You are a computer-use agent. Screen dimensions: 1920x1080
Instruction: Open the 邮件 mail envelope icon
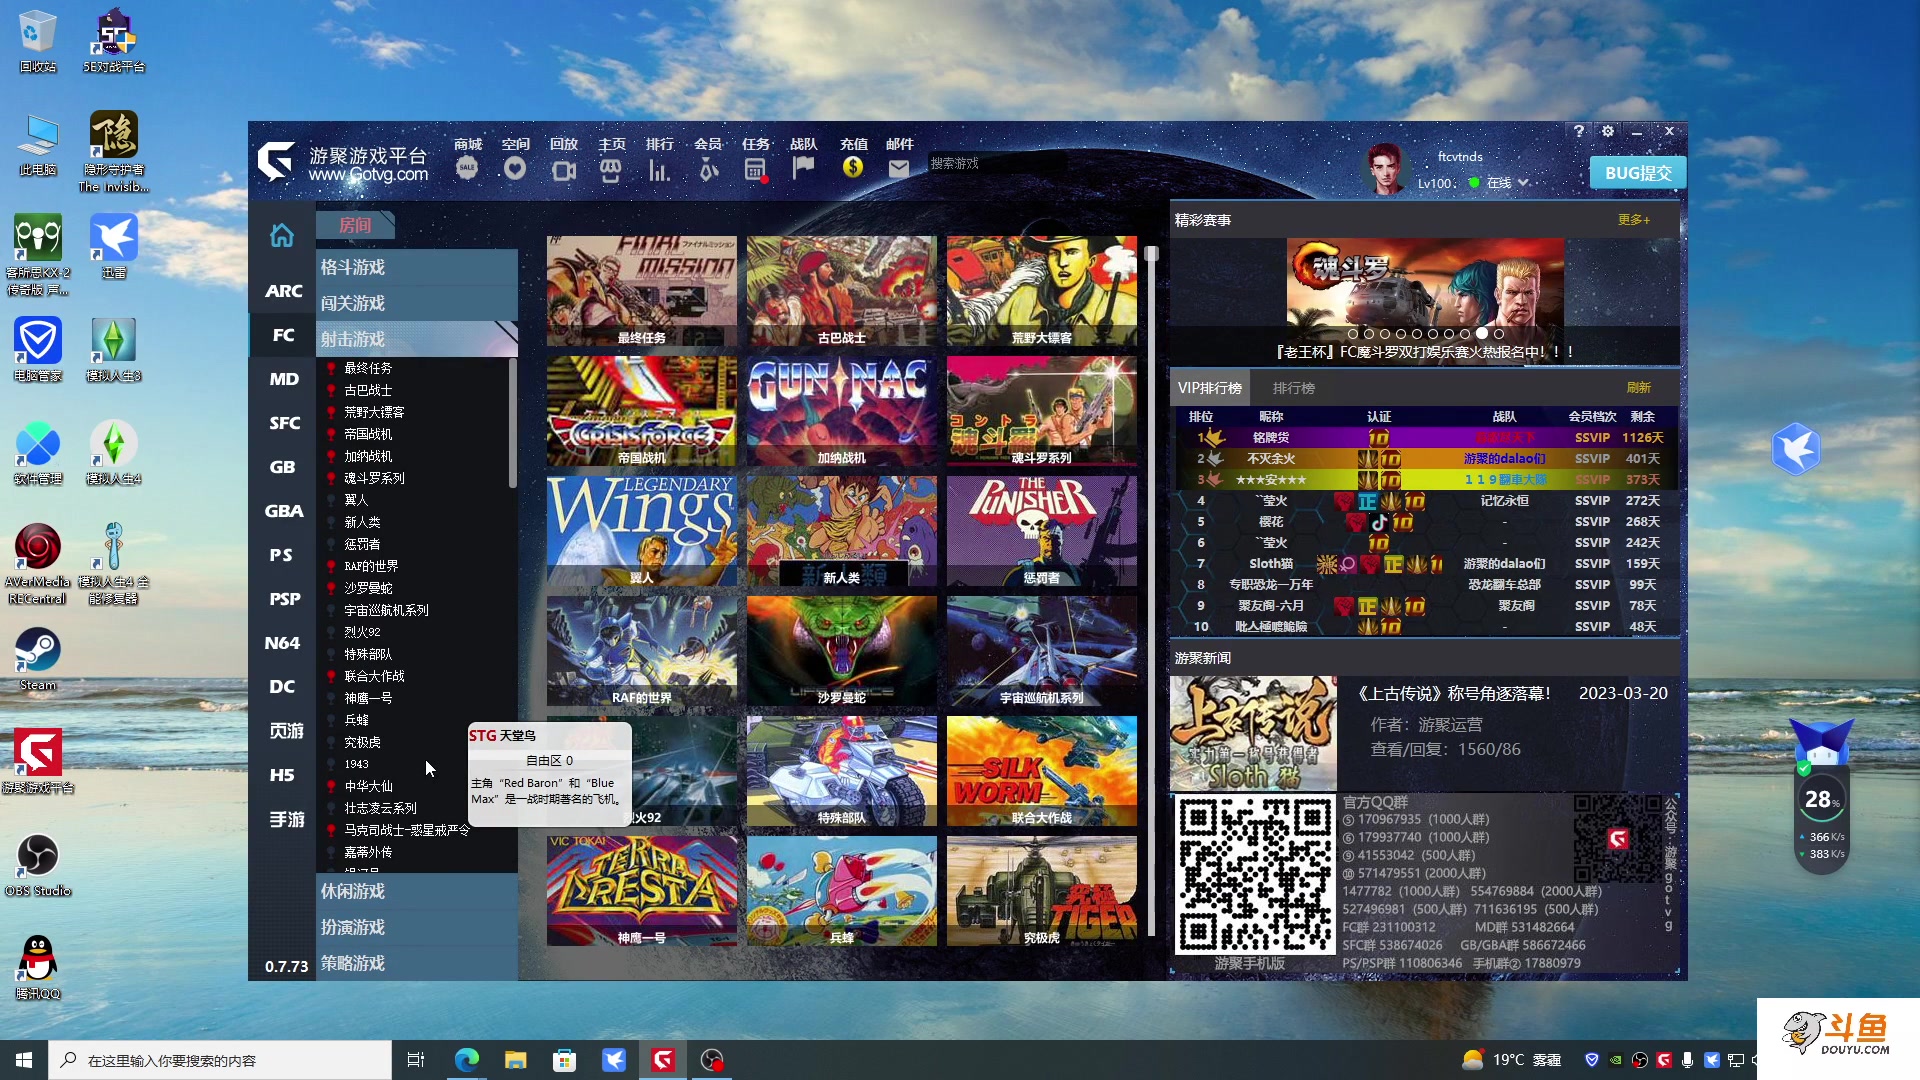pyautogui.click(x=899, y=168)
